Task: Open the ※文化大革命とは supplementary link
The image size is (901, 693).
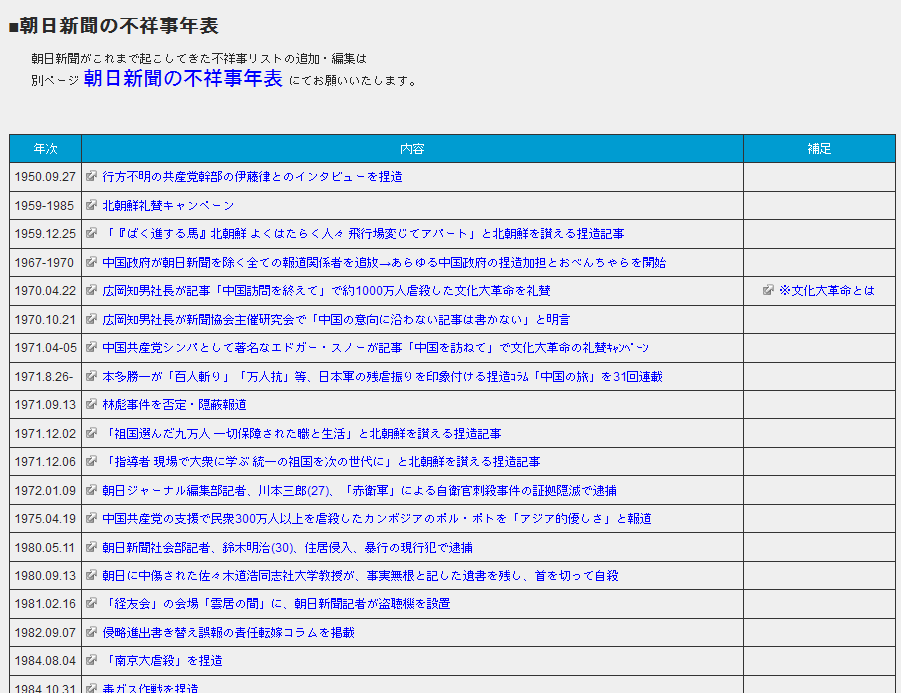Action: [x=827, y=291]
